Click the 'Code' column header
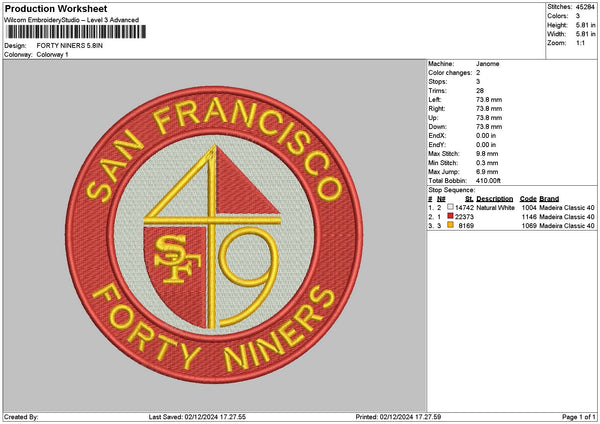 pyautogui.click(x=528, y=199)
